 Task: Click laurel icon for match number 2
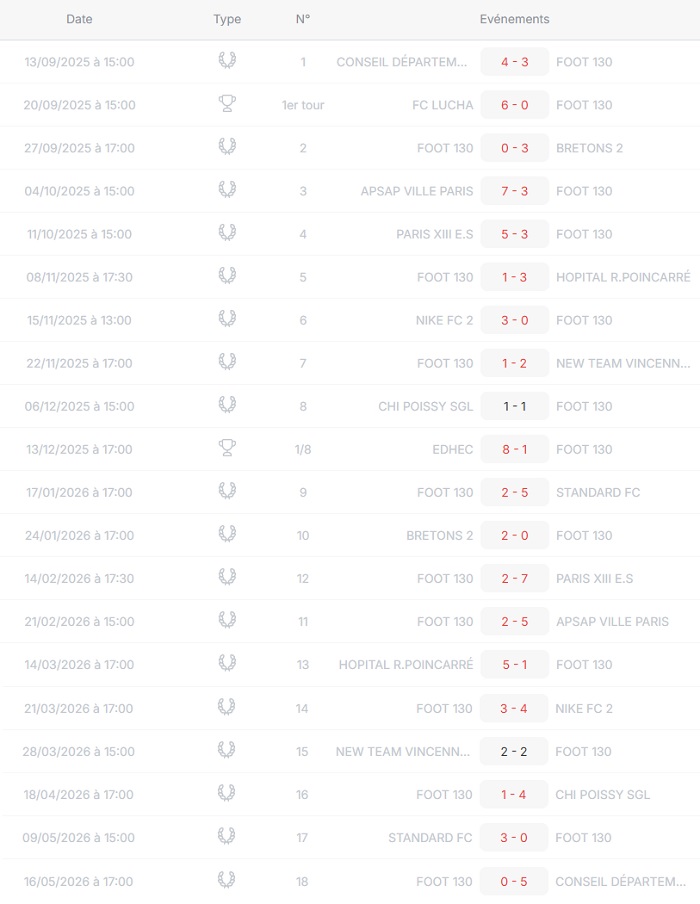point(227,146)
